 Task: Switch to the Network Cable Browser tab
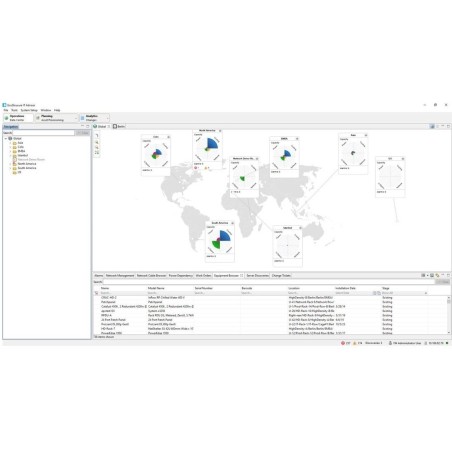pyautogui.click(x=151, y=276)
